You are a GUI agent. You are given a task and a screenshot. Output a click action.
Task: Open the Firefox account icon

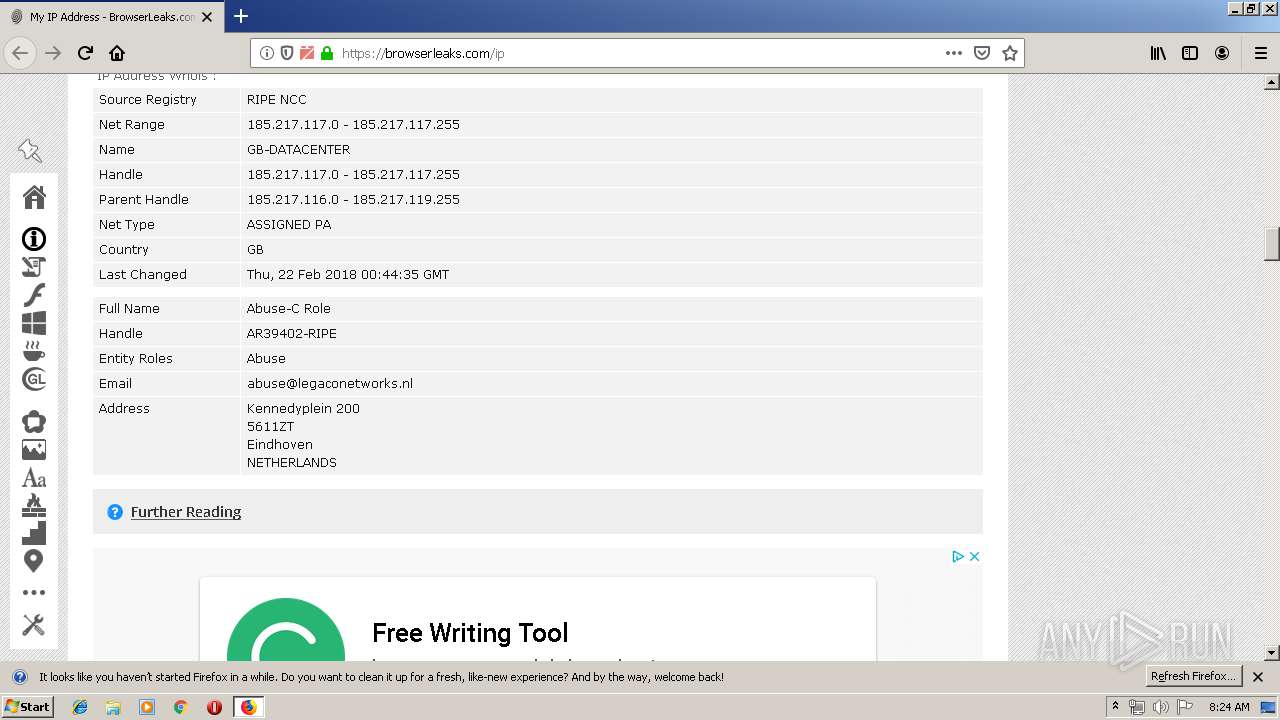1222,53
